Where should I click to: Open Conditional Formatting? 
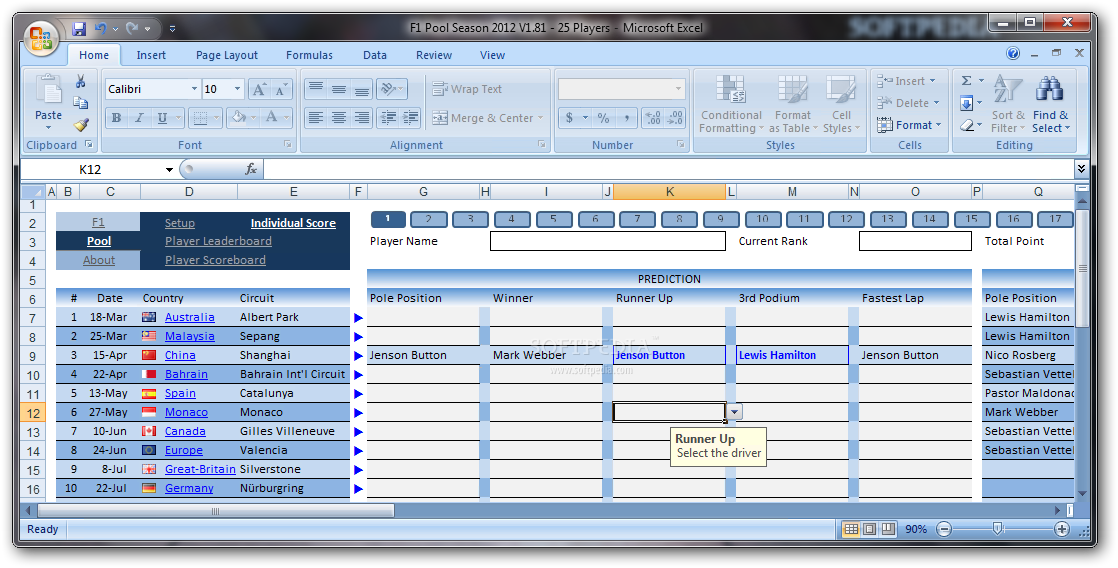[x=730, y=104]
